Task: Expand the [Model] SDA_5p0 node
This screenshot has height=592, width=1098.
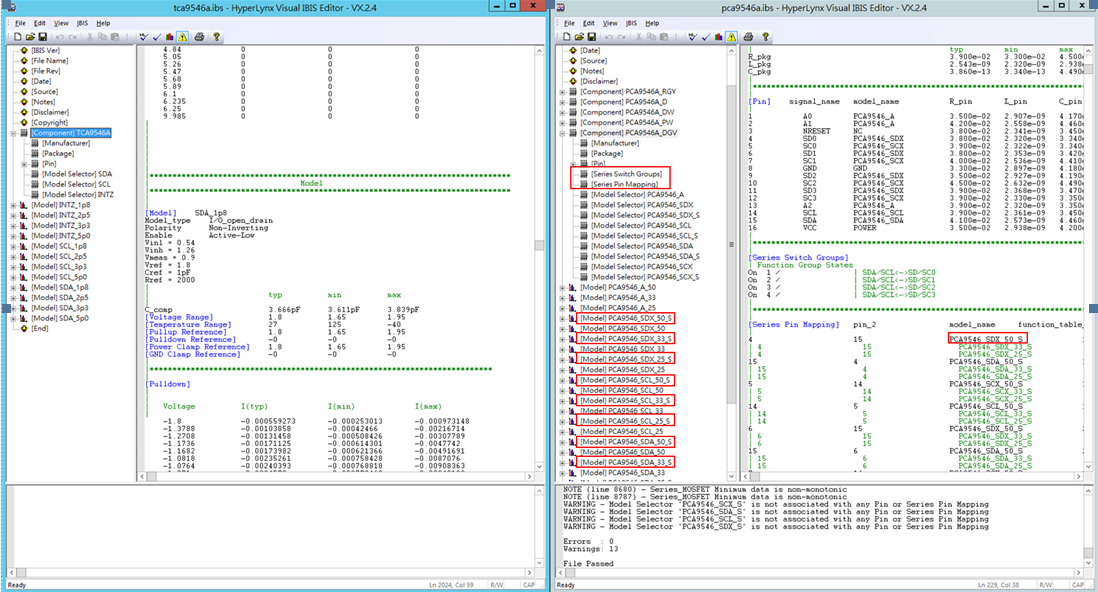Action: pos(13,318)
